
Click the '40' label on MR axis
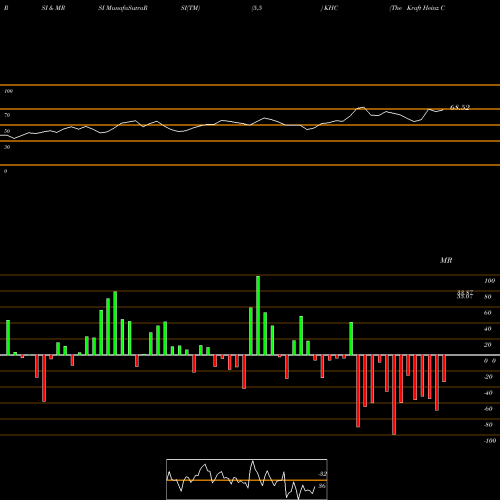(x=488, y=329)
